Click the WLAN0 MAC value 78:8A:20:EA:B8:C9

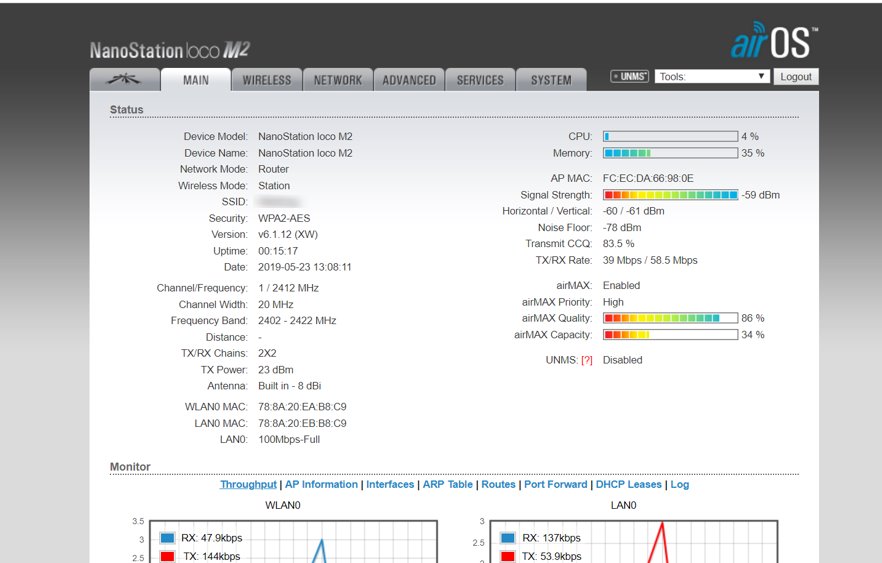(302, 407)
